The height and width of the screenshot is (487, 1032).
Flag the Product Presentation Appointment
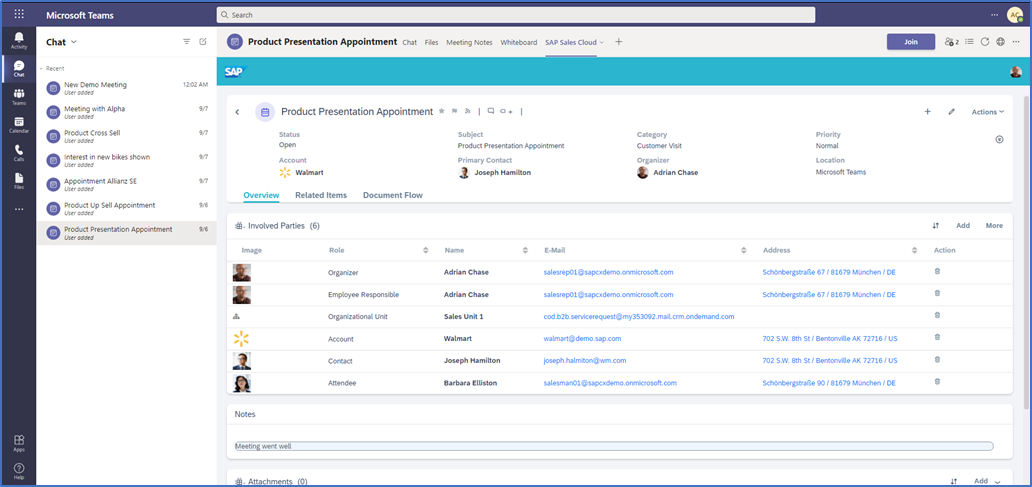click(x=455, y=111)
